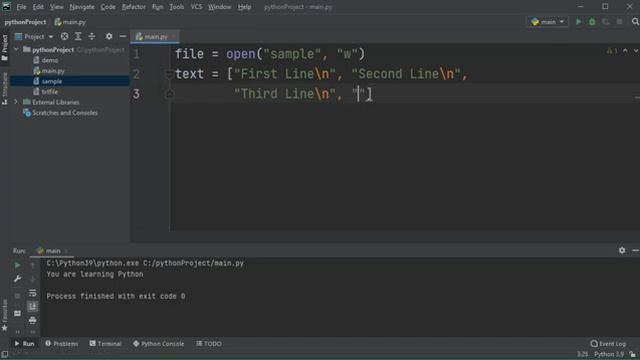Open the Window menu
The image size is (640, 360).
click(x=220, y=7)
